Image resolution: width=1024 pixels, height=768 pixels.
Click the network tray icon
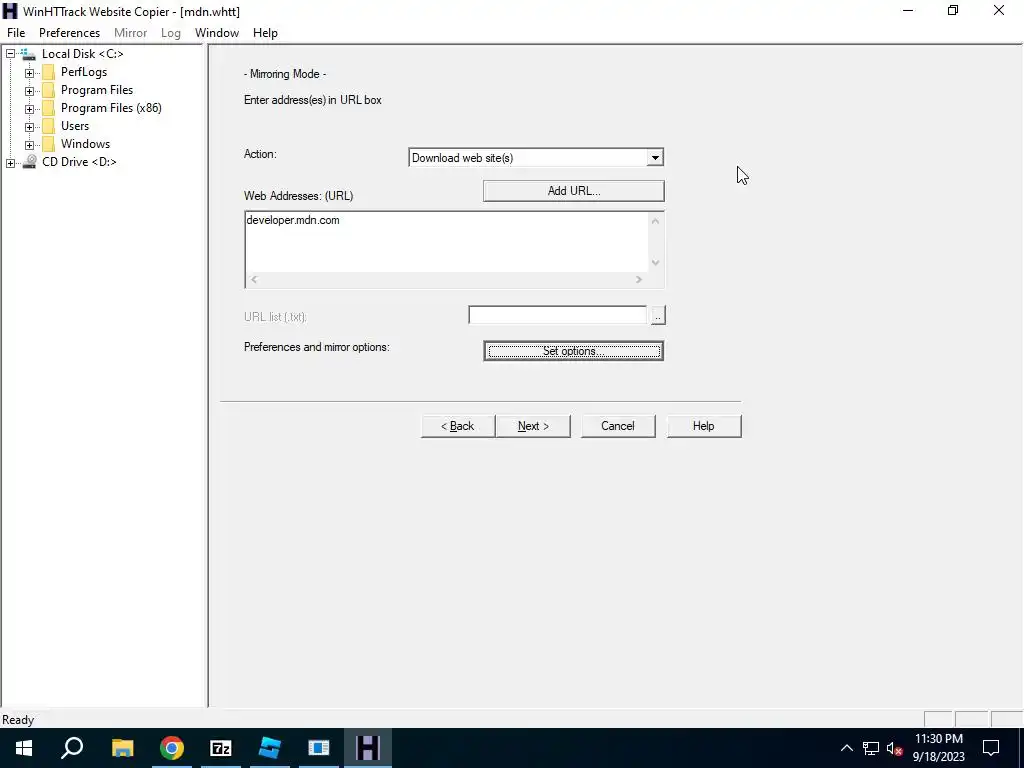pos(871,748)
